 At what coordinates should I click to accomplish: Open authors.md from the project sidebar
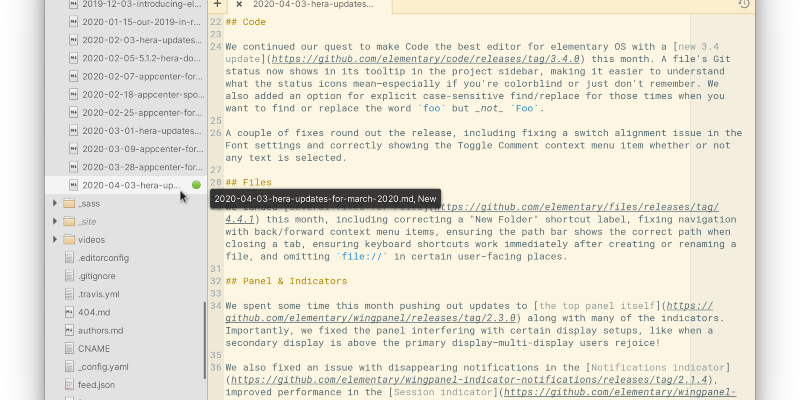pyautogui.click(x=100, y=330)
